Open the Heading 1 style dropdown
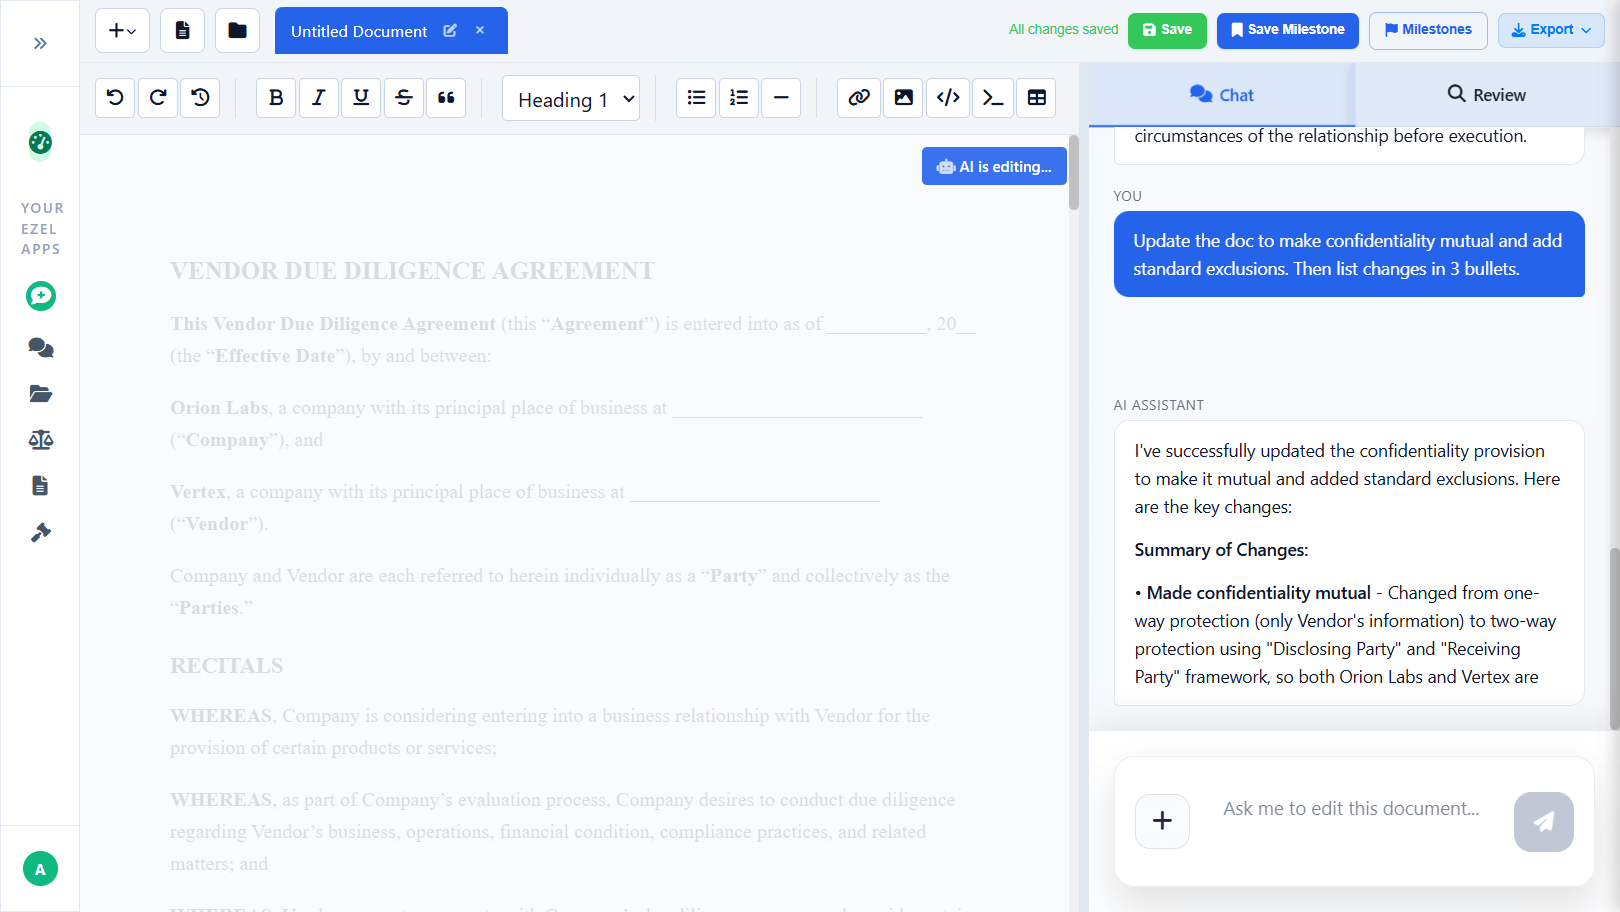 coord(571,99)
